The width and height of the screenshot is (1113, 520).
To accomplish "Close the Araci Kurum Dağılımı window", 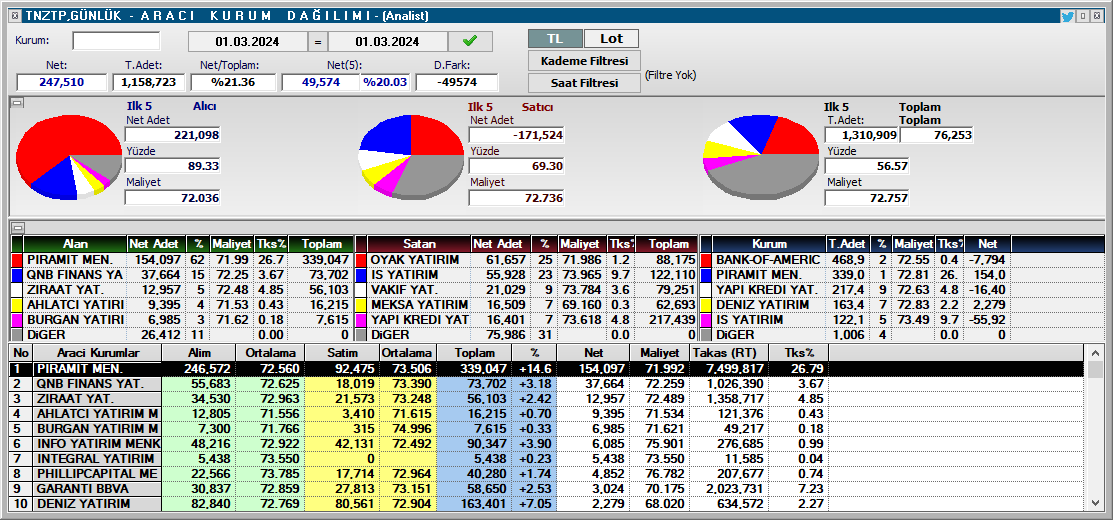I will (x=1095, y=16).
